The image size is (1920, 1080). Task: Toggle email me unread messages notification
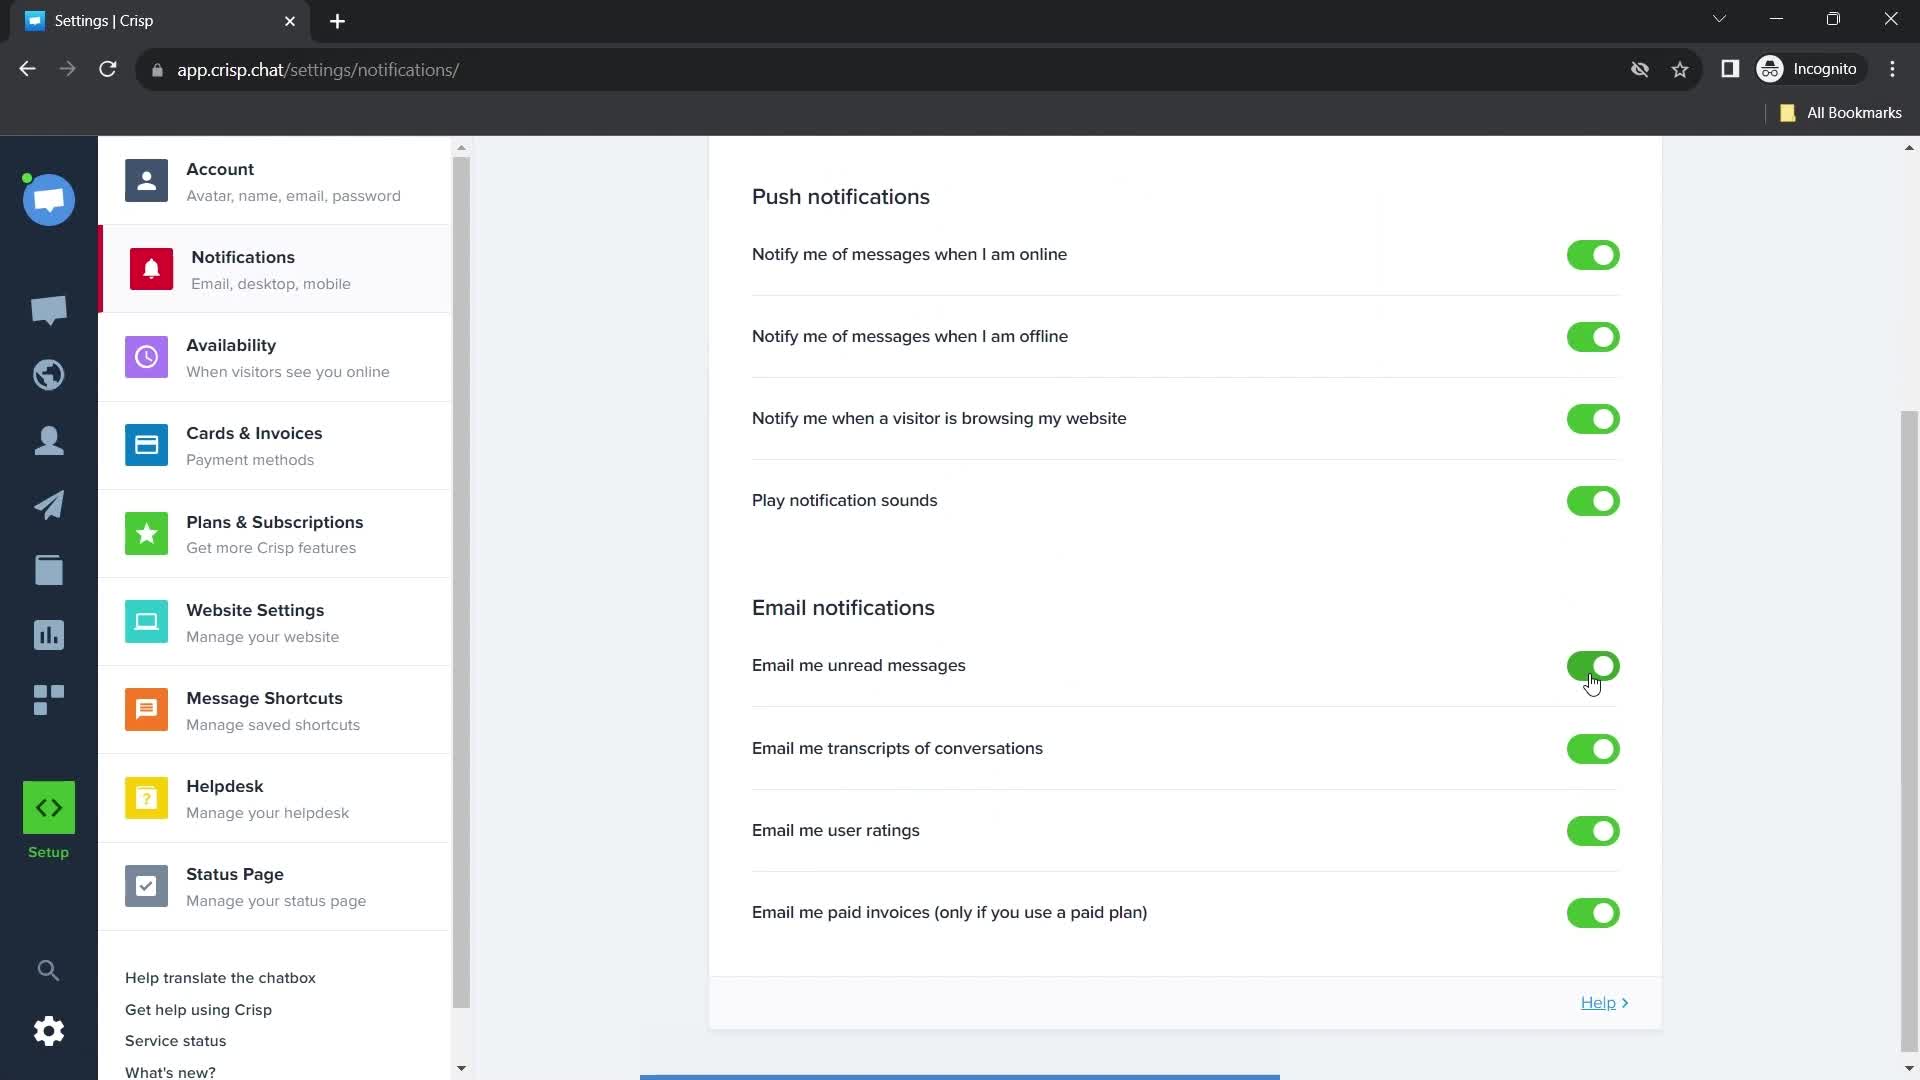coord(1593,665)
